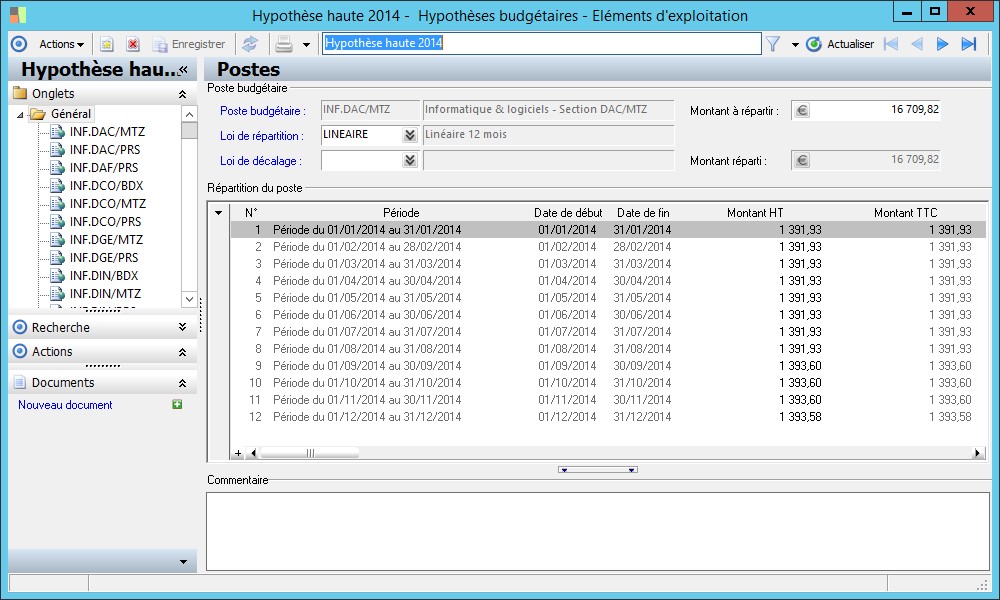This screenshot has width=1000, height=600.
Task: Click the printer icon in toolbar
Action: click(x=284, y=44)
